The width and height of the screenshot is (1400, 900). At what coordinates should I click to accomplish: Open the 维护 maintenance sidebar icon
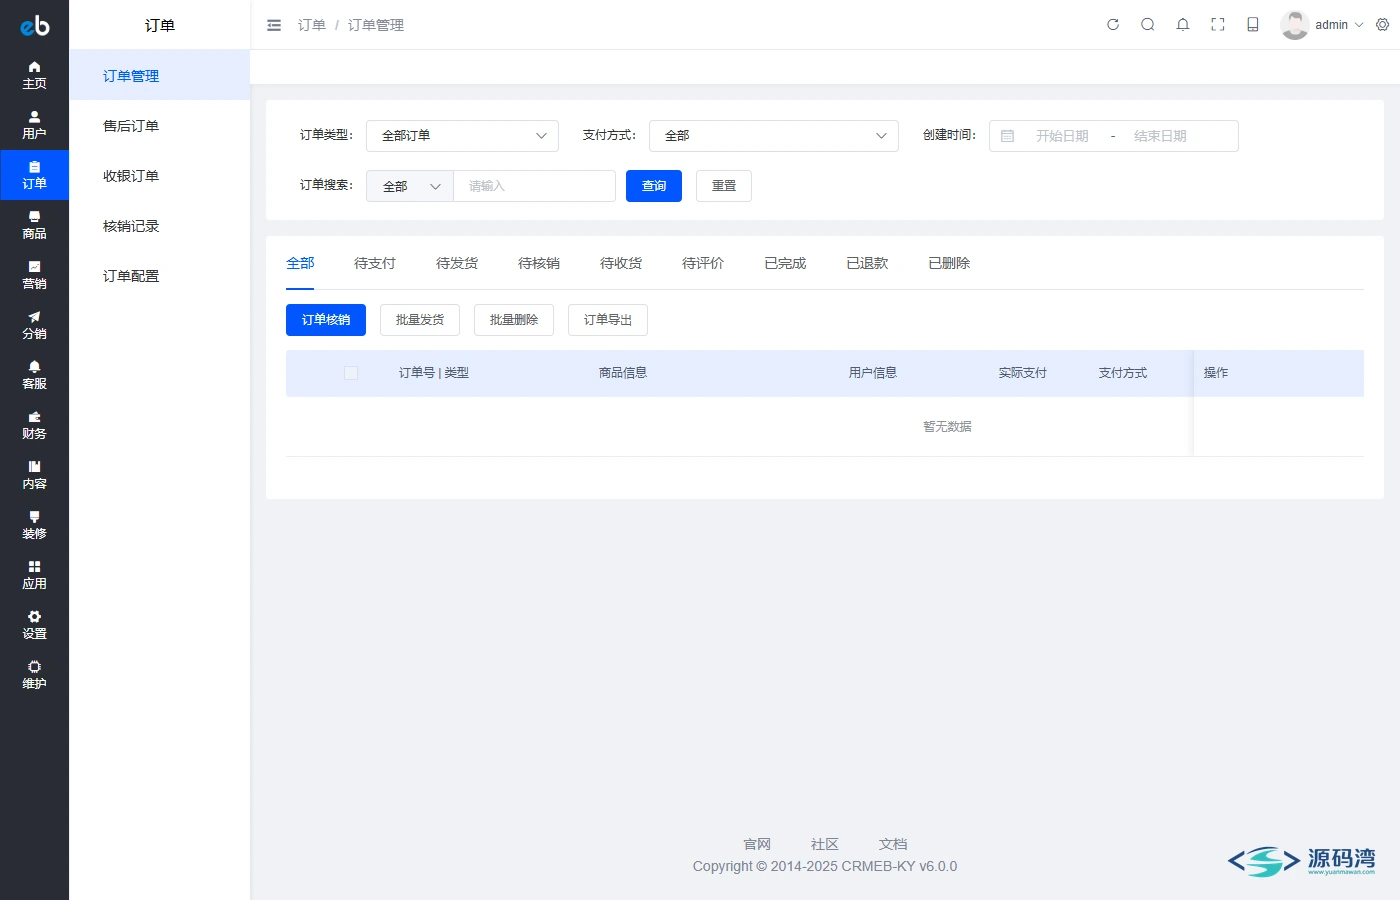tap(34, 675)
